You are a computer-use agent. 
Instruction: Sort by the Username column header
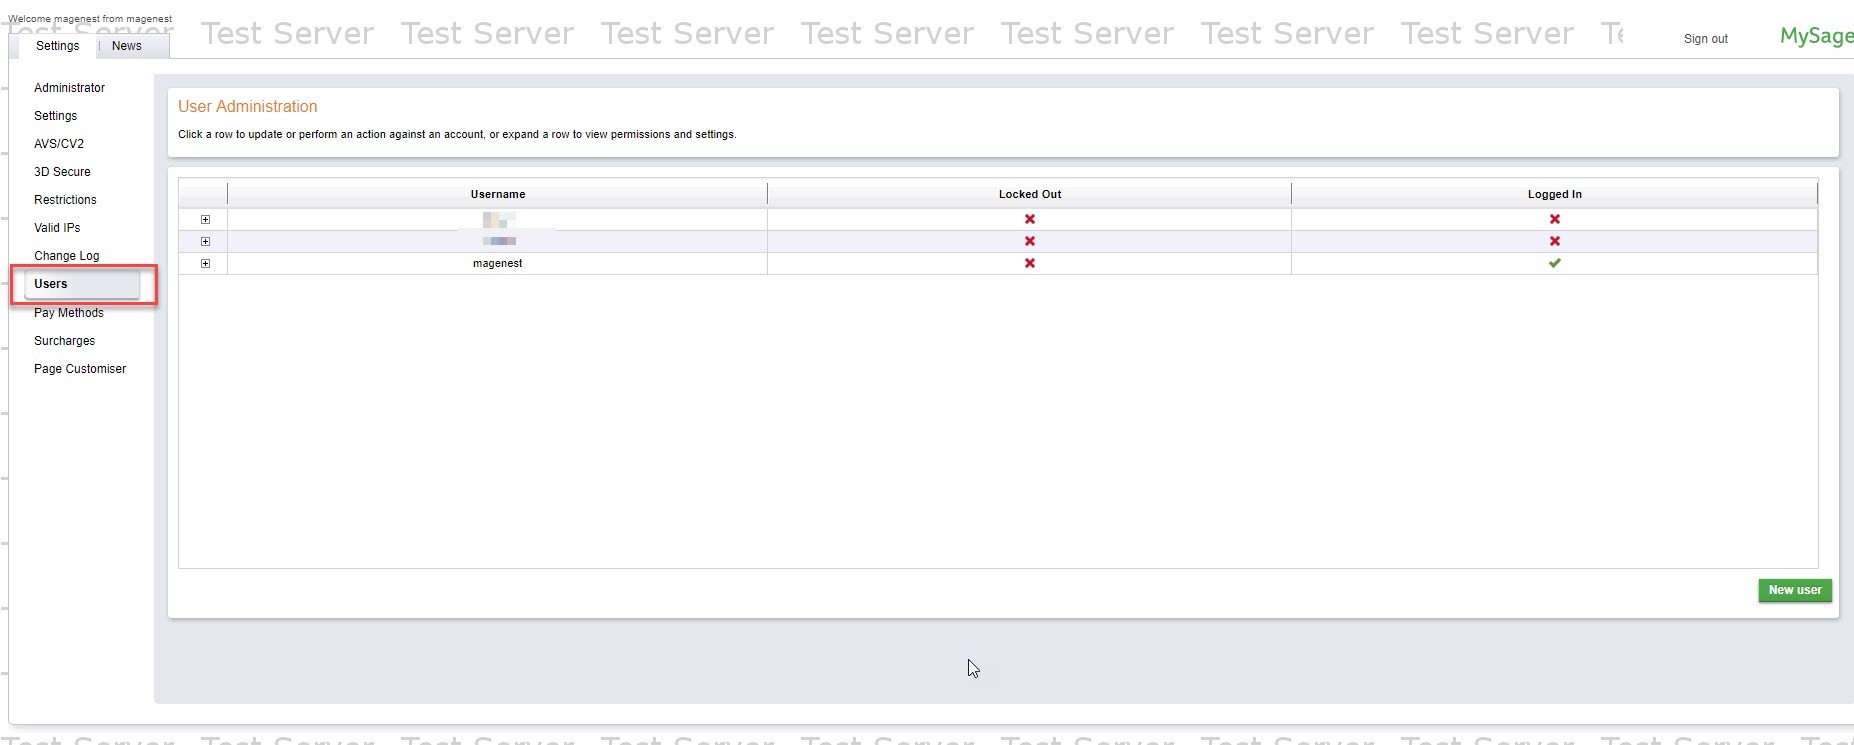click(497, 194)
